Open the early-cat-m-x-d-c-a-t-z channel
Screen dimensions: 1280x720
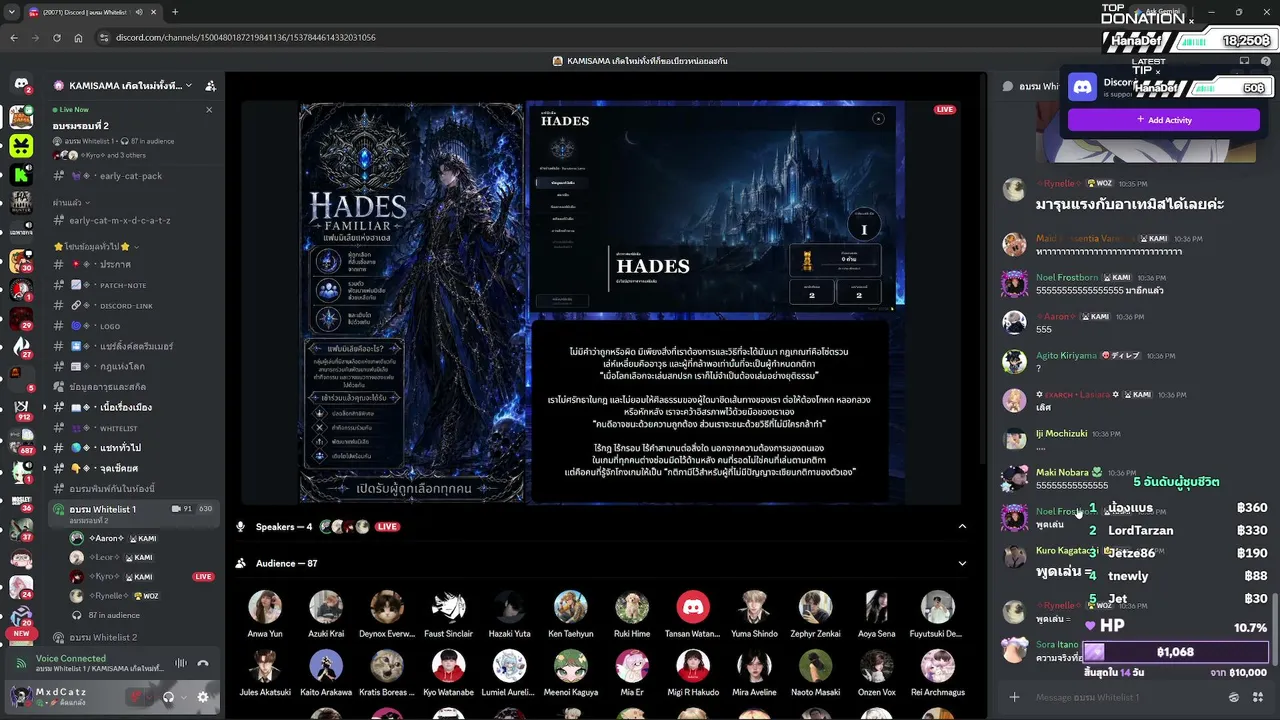click(x=134, y=220)
